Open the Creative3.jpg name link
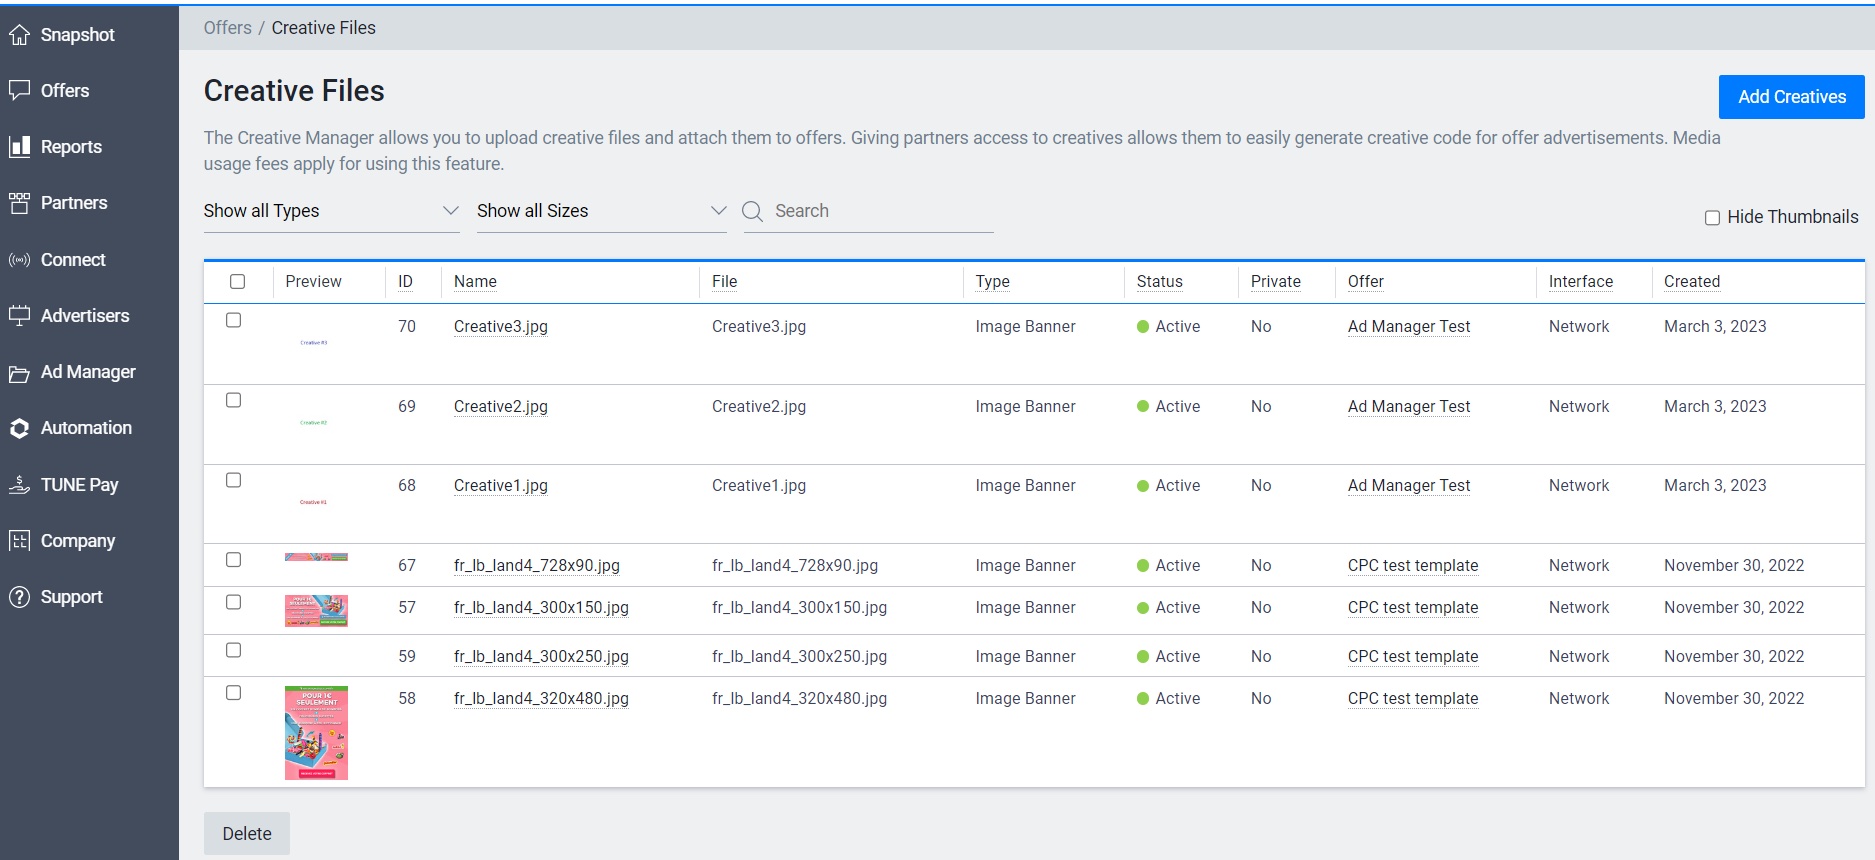Image resolution: width=1875 pixels, height=860 pixels. [501, 326]
